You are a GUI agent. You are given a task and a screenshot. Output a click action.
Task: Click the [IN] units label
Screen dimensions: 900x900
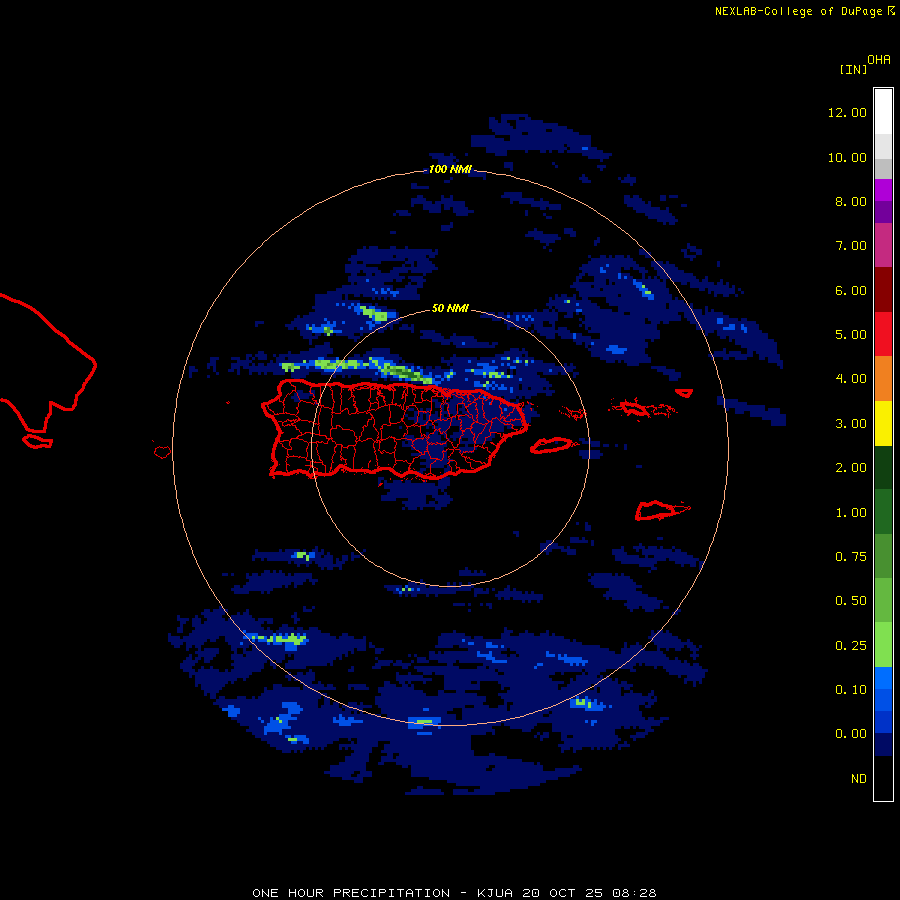tap(853, 69)
